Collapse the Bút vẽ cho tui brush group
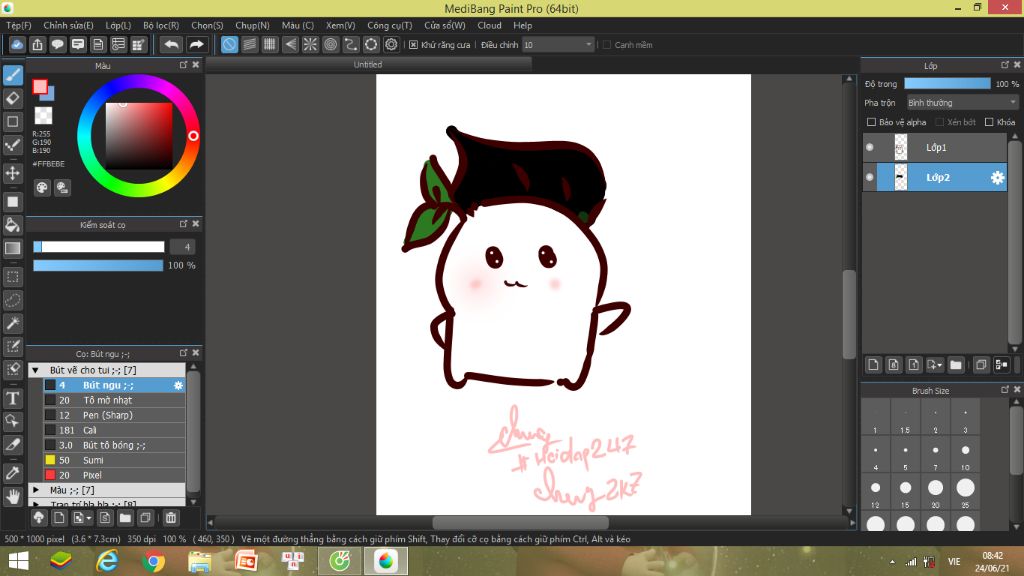This screenshot has height=576, width=1024. [36, 370]
